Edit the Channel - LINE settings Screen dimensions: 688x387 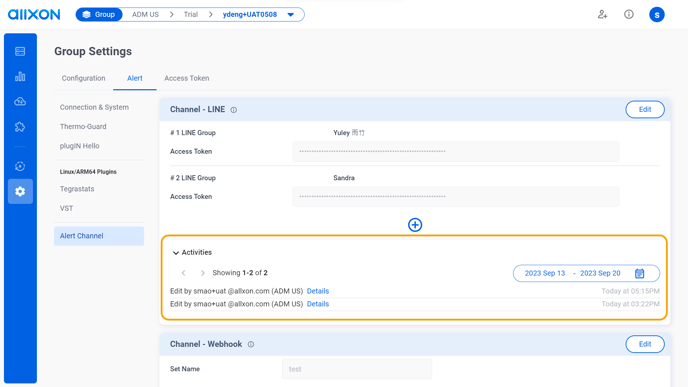pos(645,109)
